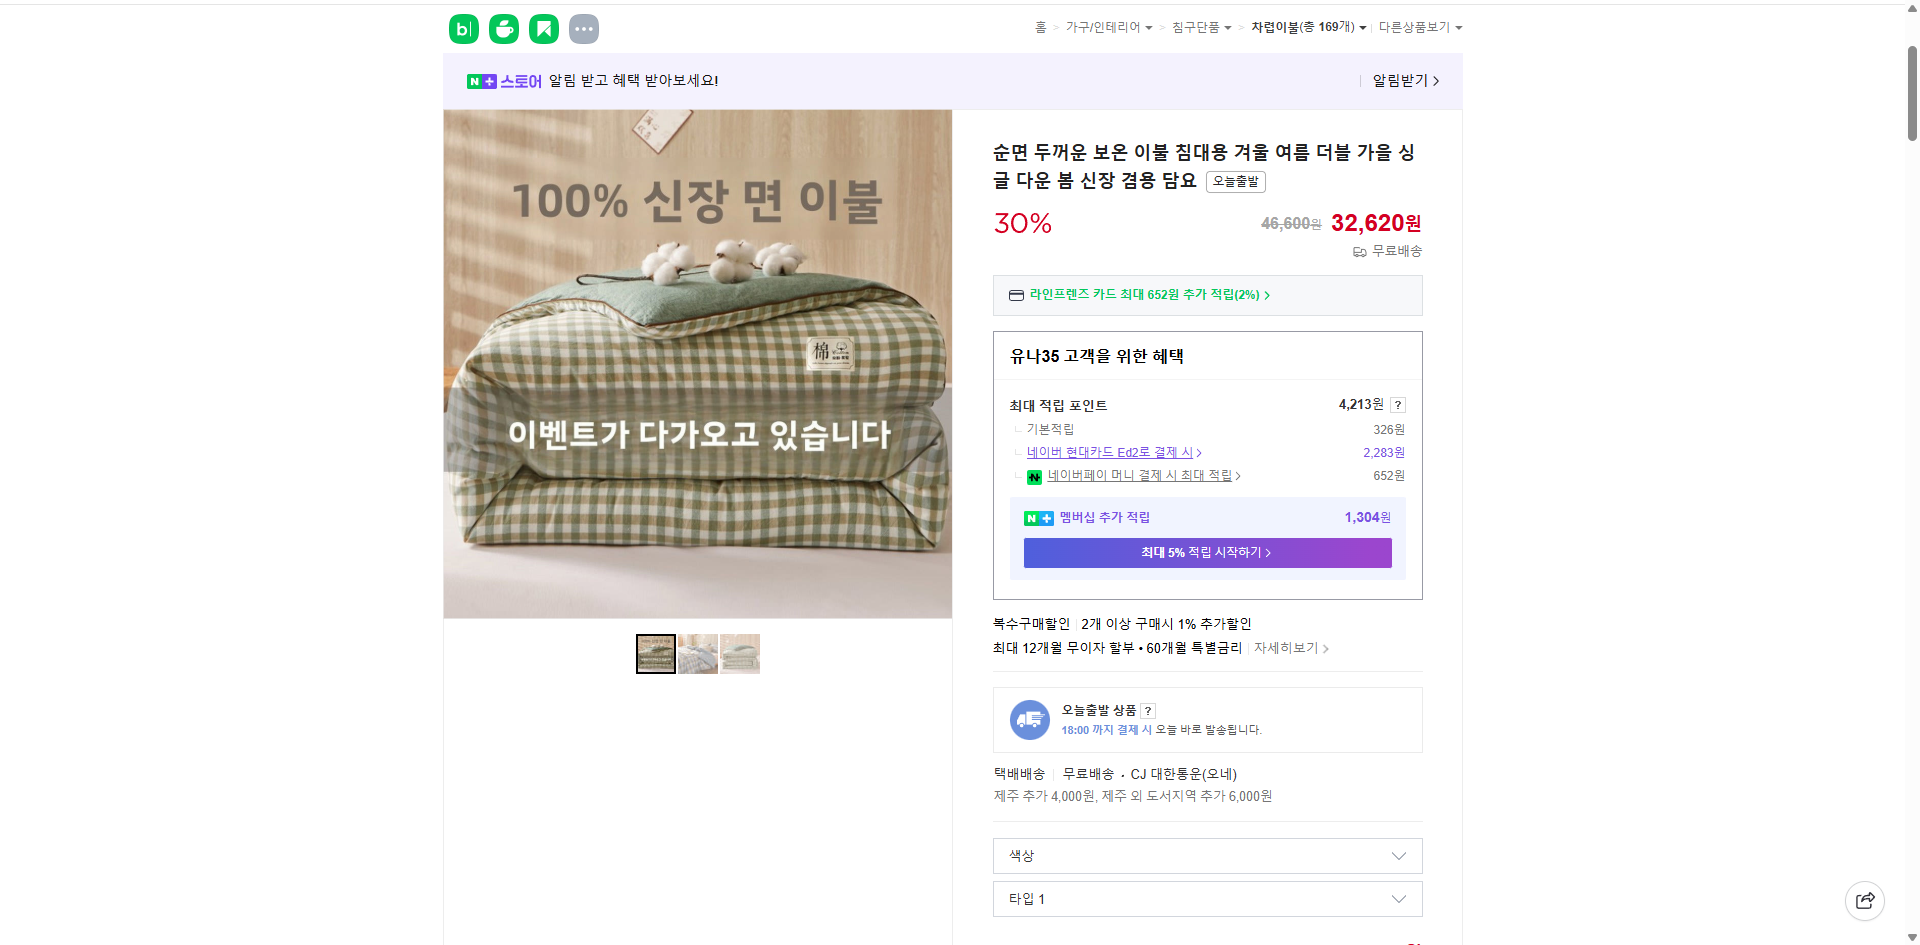Viewport: 1920px width, 945px height.
Task: Click the delivery truck icon in 오늘출발 box
Action: 1029,719
